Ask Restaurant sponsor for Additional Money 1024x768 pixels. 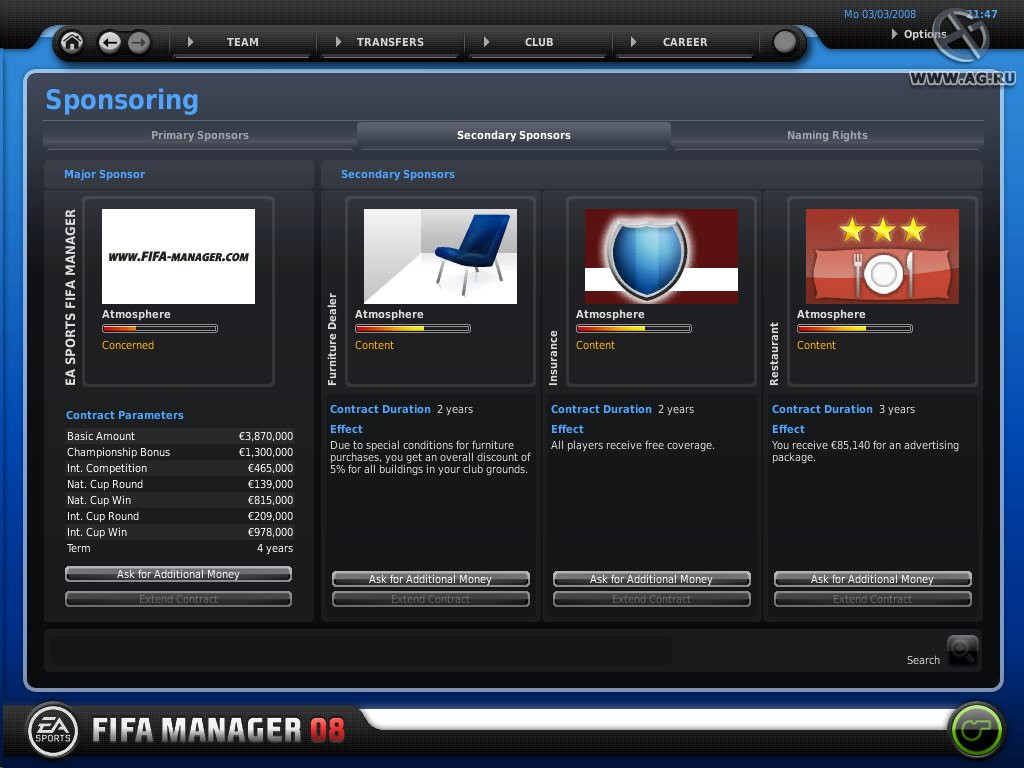pyautogui.click(x=872, y=579)
